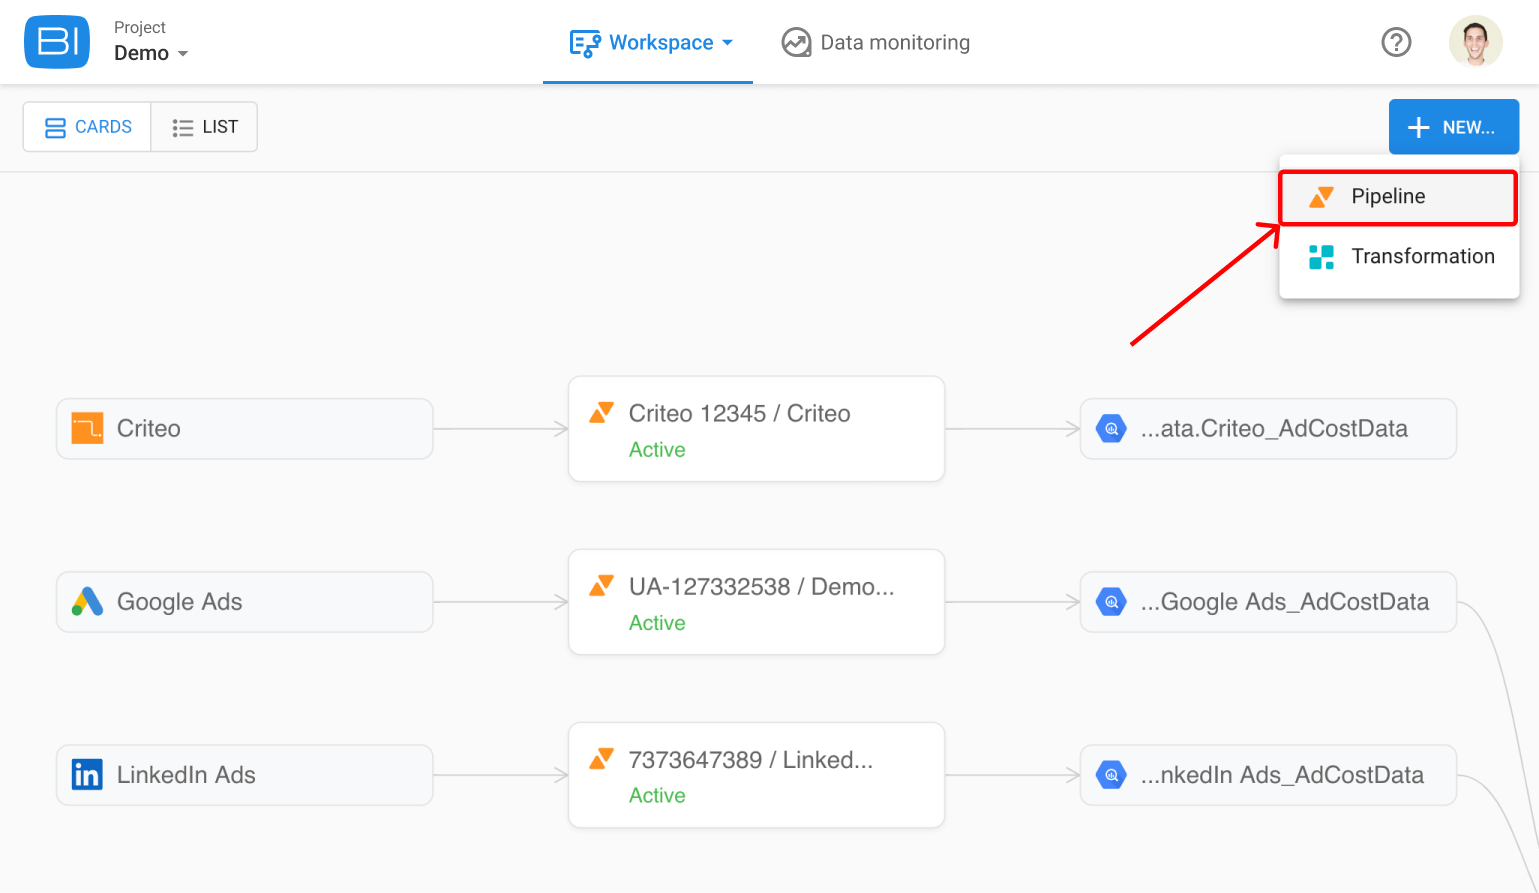Click the Workspace diagram icon
This screenshot has height=893, width=1539.
point(585,43)
